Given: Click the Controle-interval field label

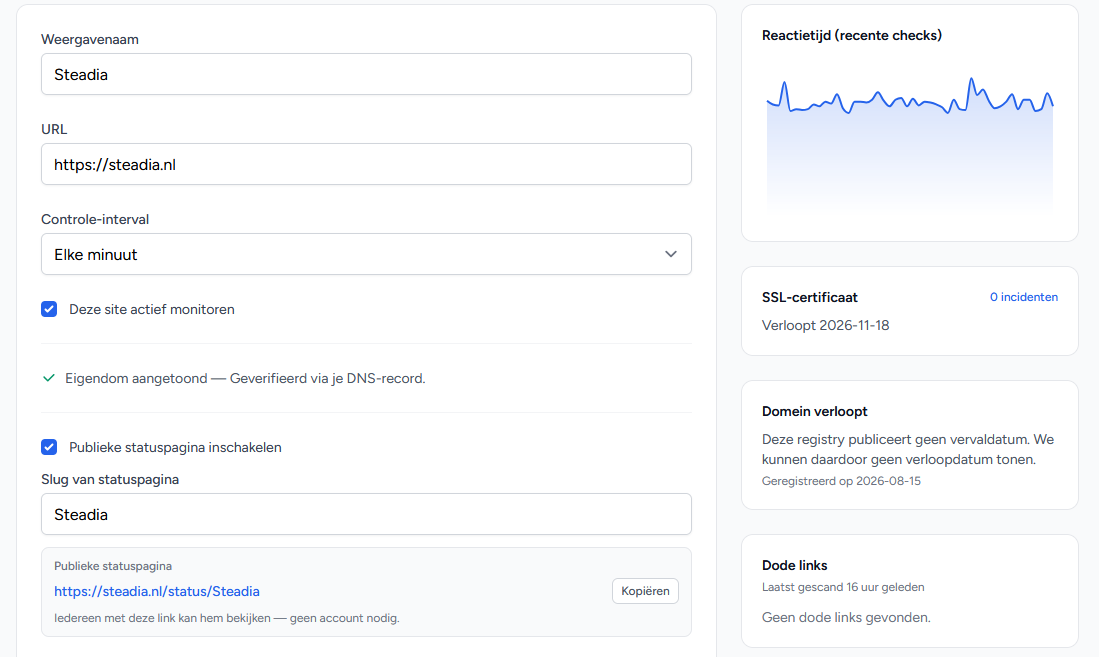Looking at the screenshot, I should point(95,219).
